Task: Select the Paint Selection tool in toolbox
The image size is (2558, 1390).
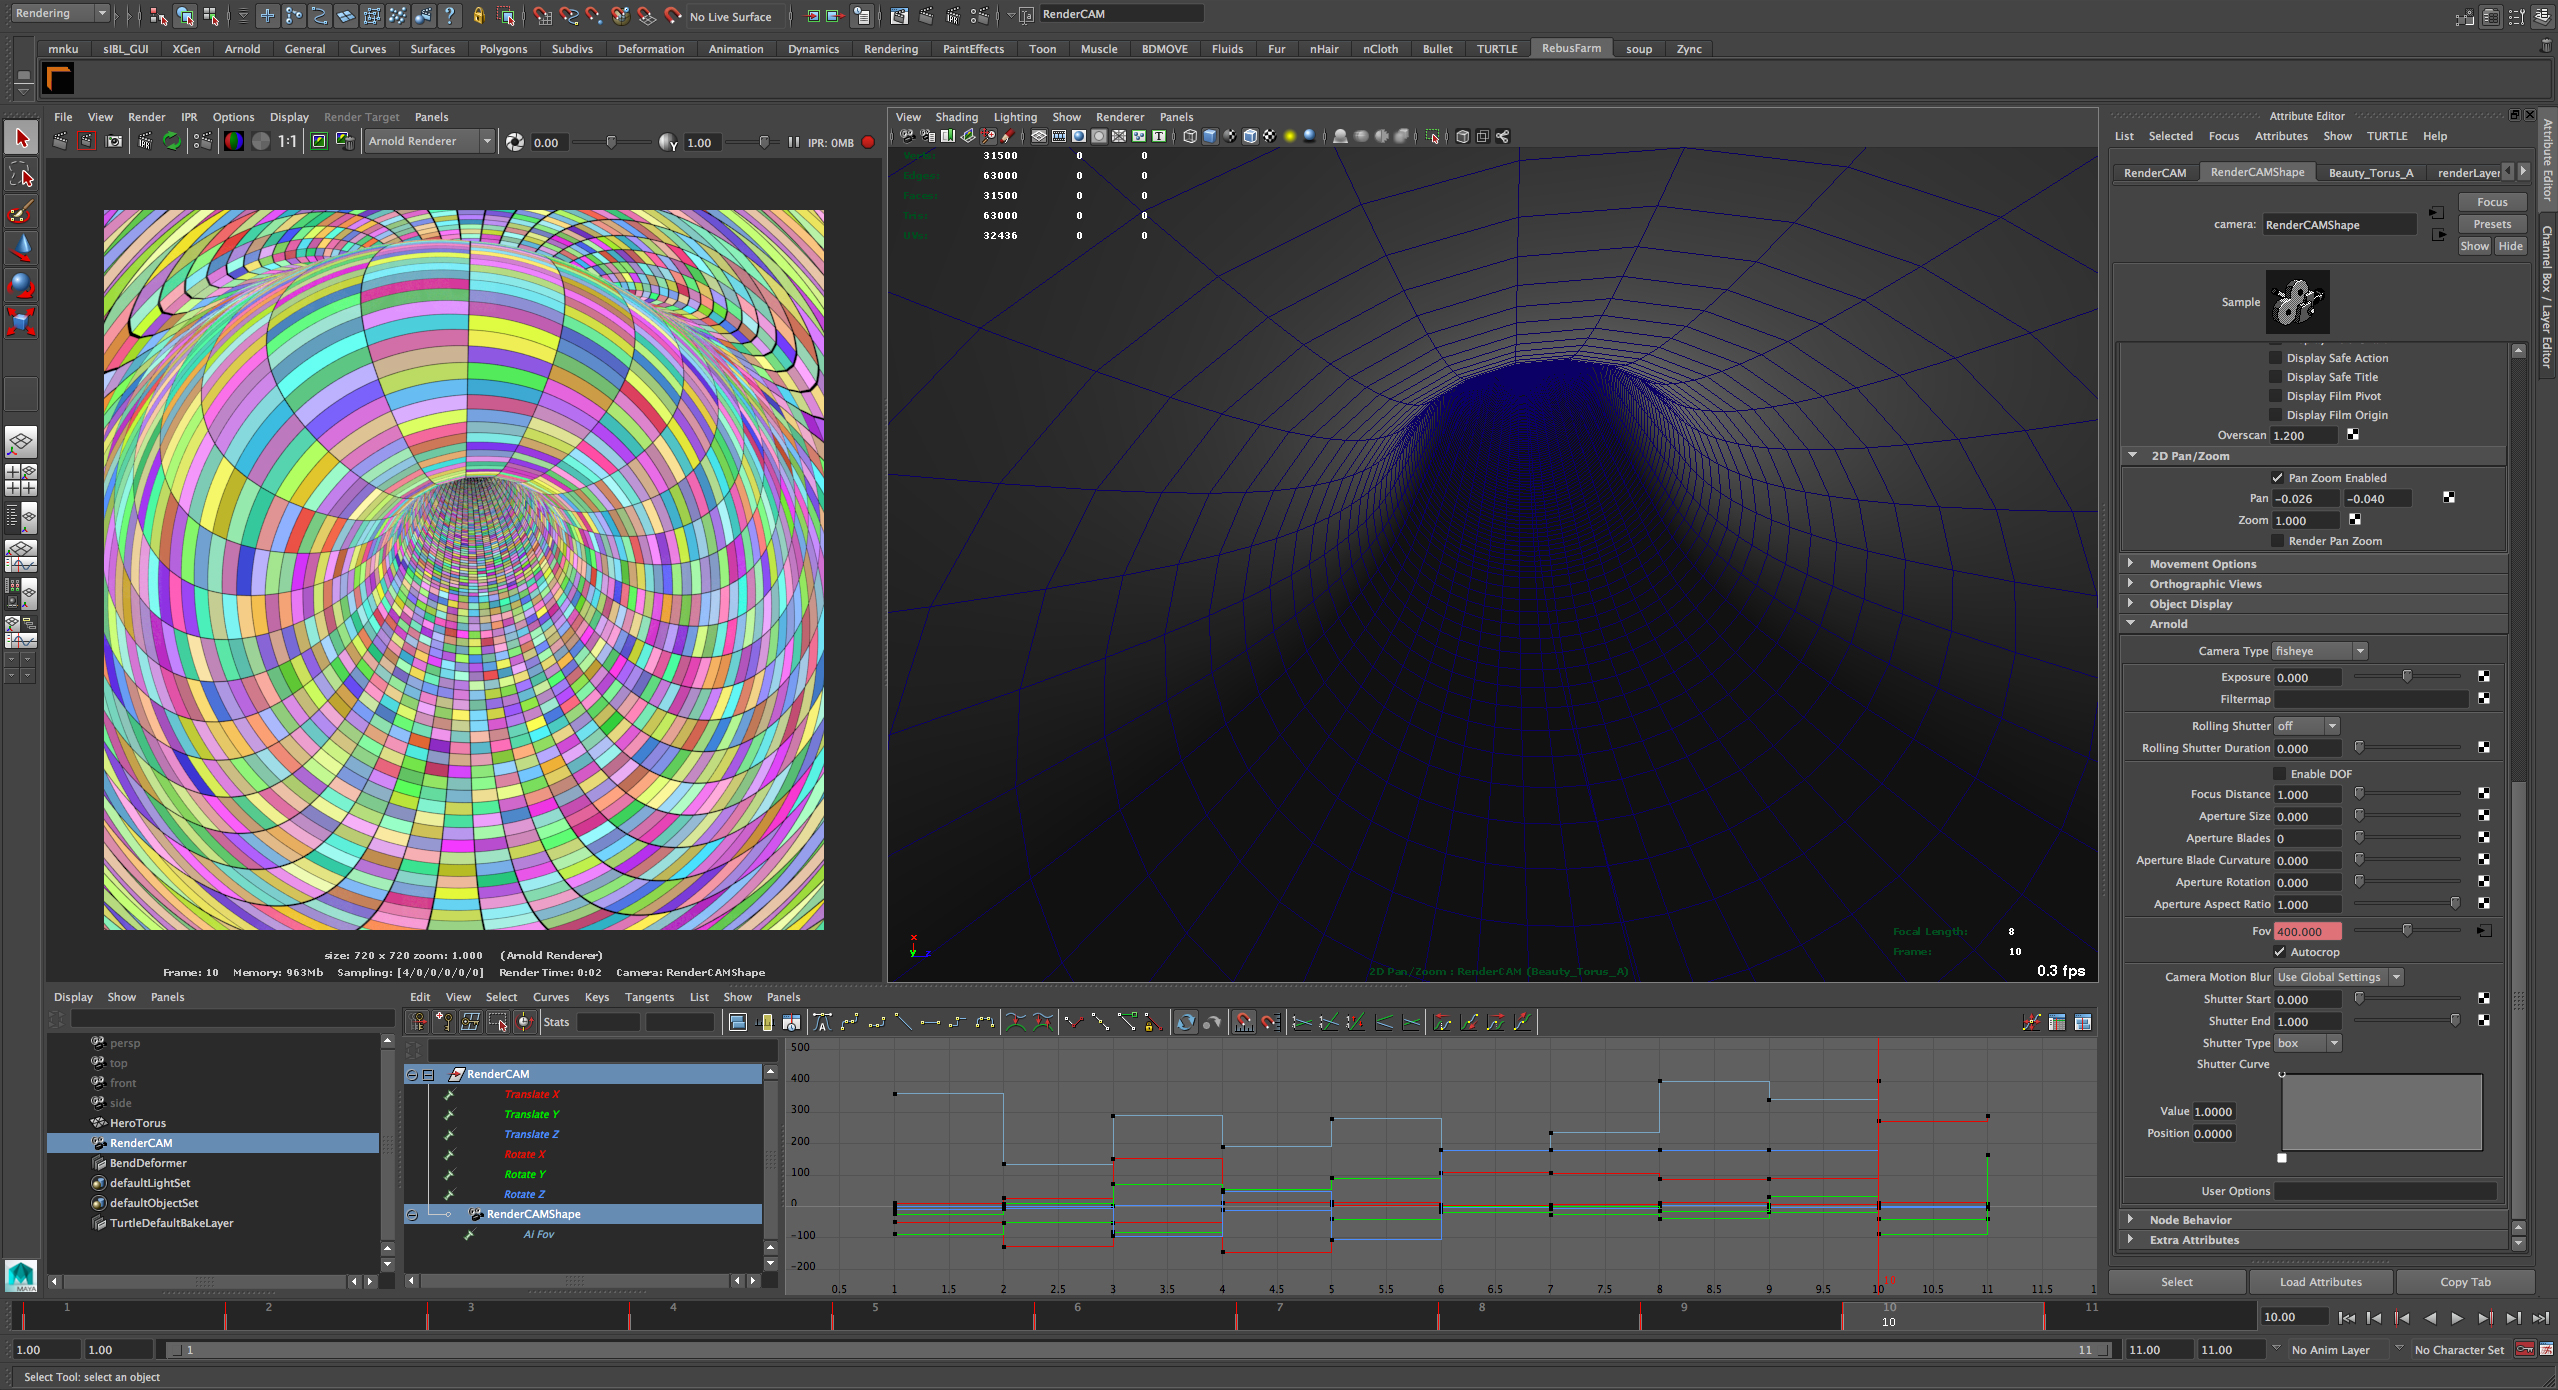Action: click(21, 212)
